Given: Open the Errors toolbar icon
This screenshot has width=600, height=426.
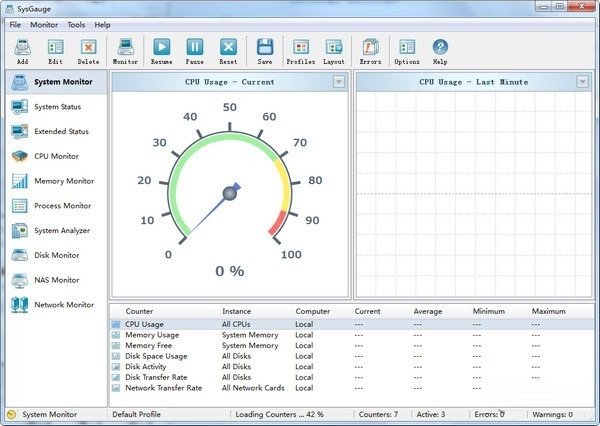Looking at the screenshot, I should [x=370, y=49].
